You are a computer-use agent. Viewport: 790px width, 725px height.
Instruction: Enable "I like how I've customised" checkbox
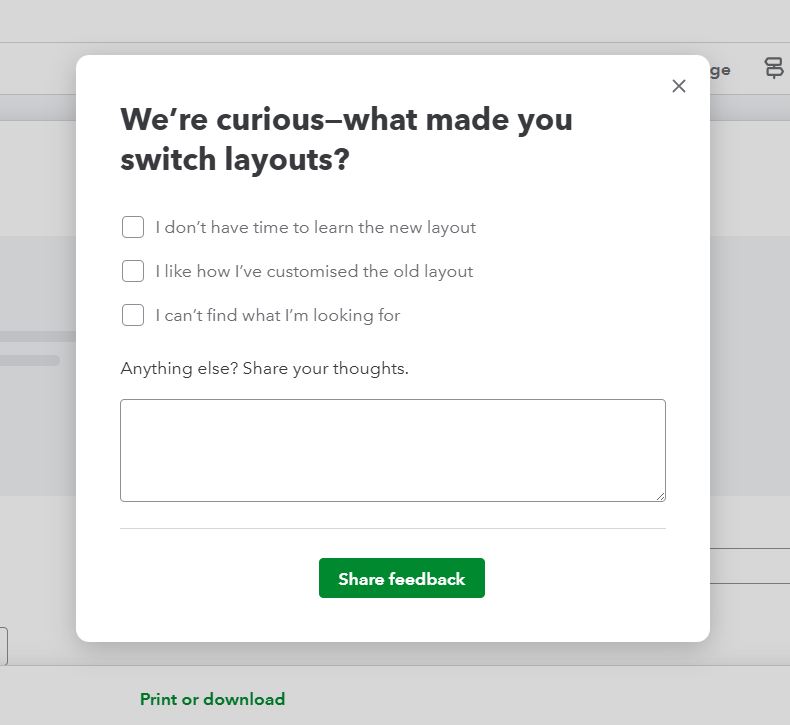(x=133, y=271)
